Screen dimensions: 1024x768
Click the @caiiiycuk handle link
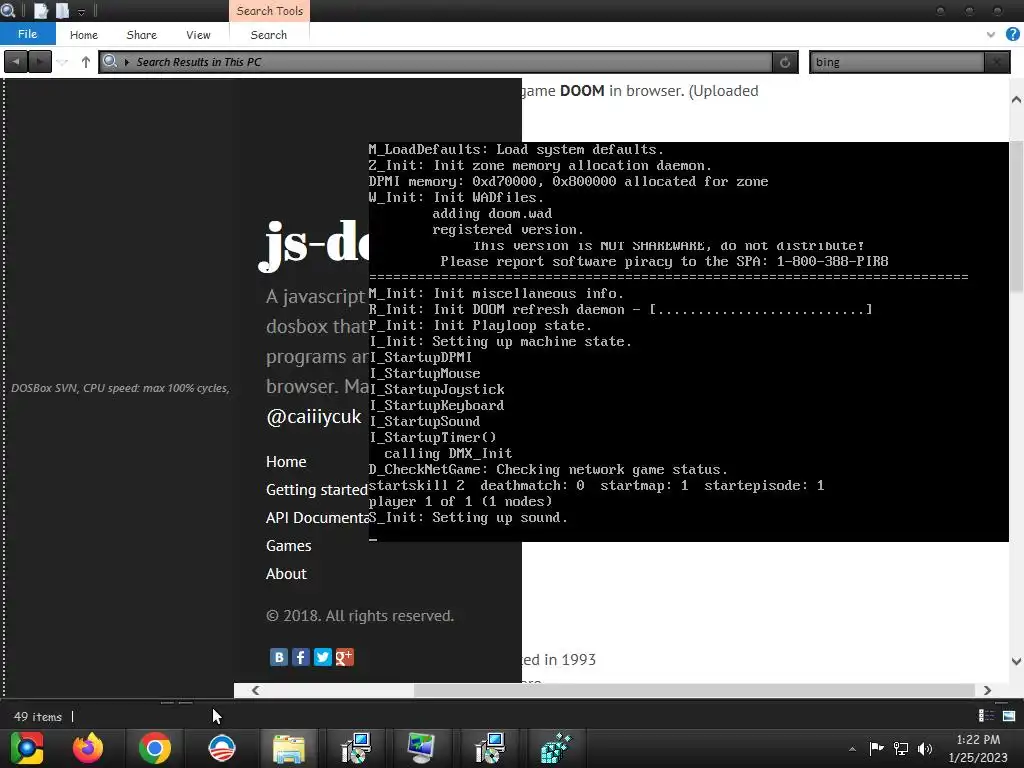click(313, 417)
